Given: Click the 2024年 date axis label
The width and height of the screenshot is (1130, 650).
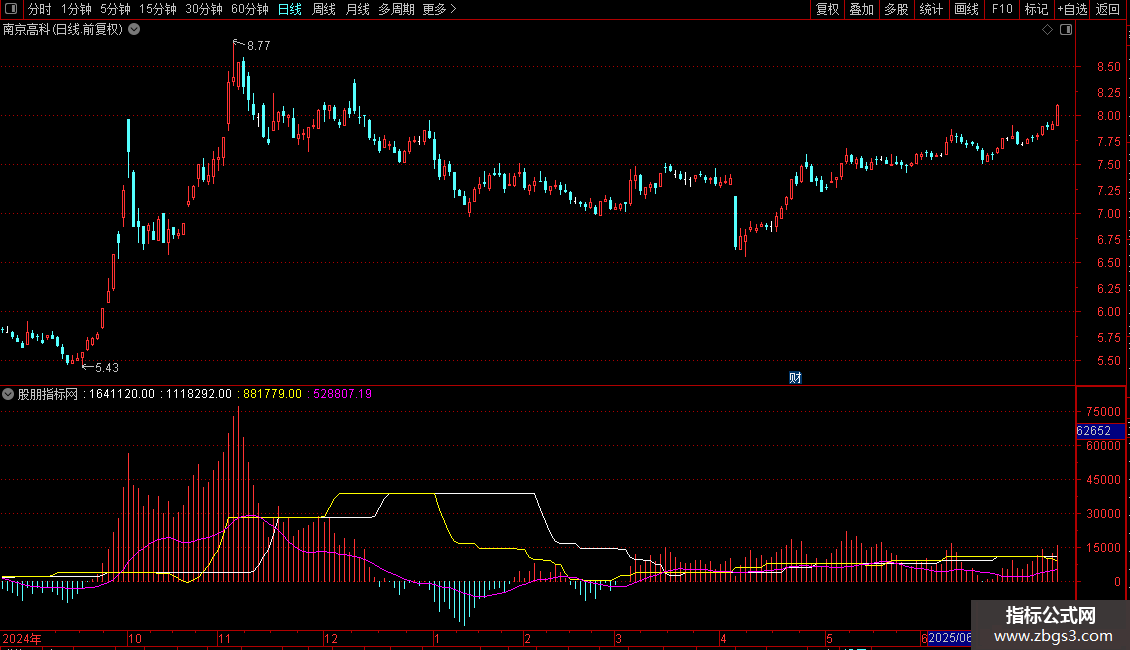Looking at the screenshot, I should click(x=22, y=638).
